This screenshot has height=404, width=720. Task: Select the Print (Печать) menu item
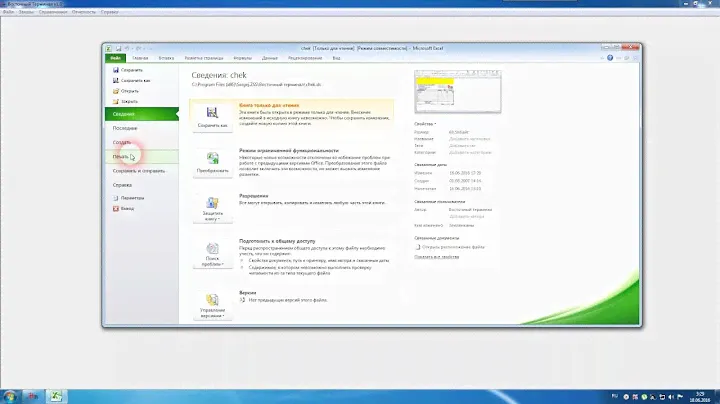[124, 156]
